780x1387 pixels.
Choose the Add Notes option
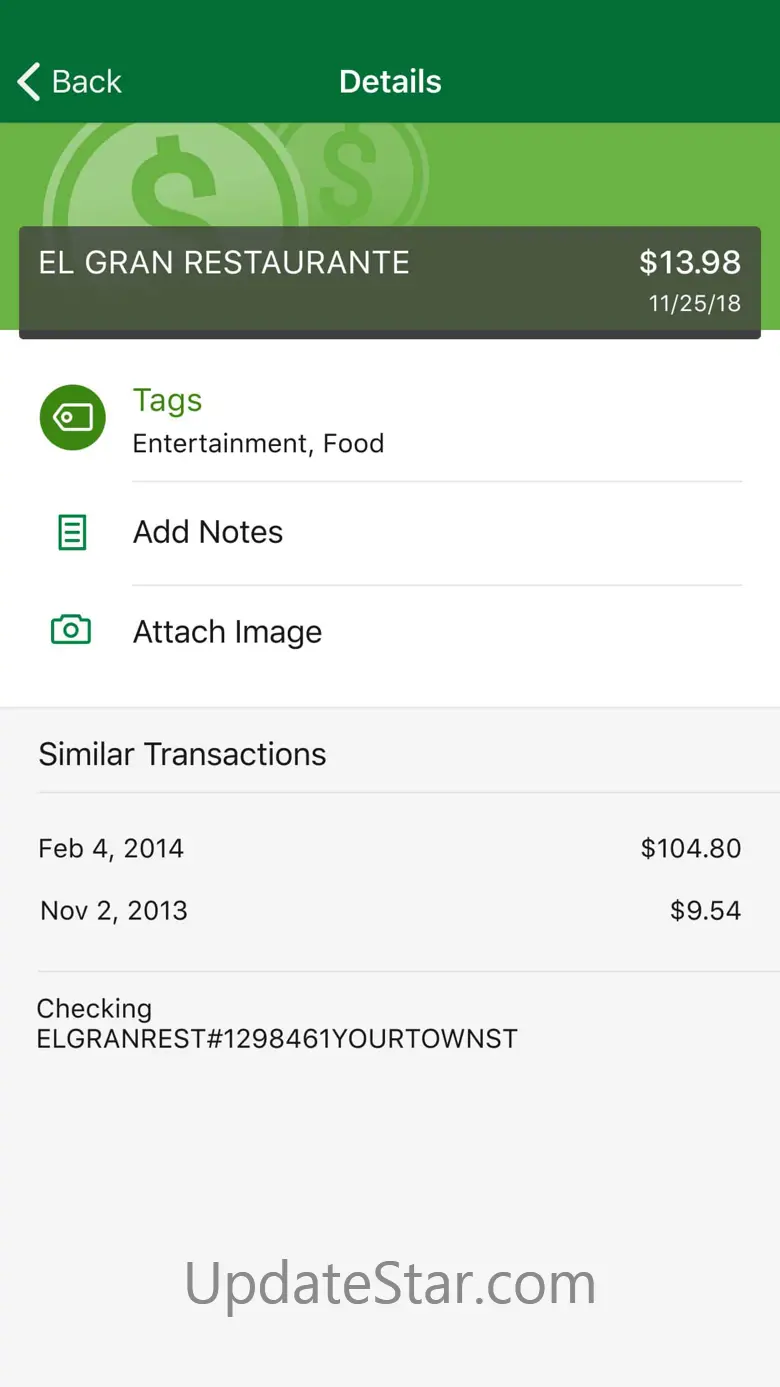click(x=208, y=532)
